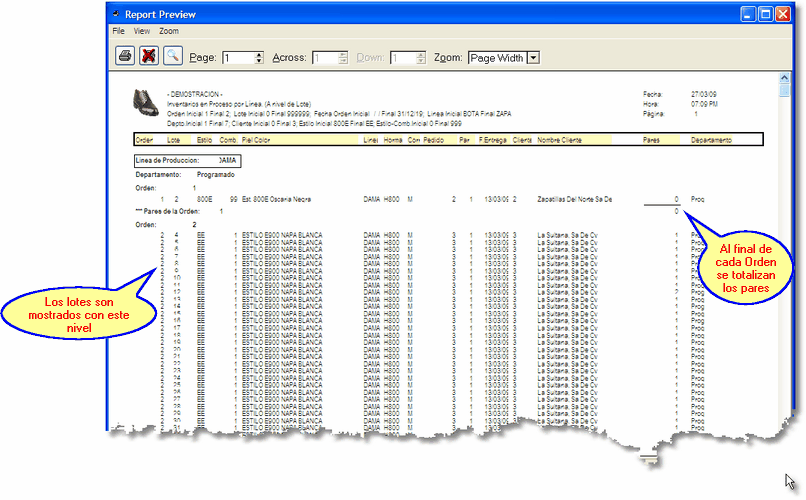Image resolution: width=806 pixels, height=500 pixels.
Task: Click the Page Width zoom combo box
Action: [x=496, y=58]
